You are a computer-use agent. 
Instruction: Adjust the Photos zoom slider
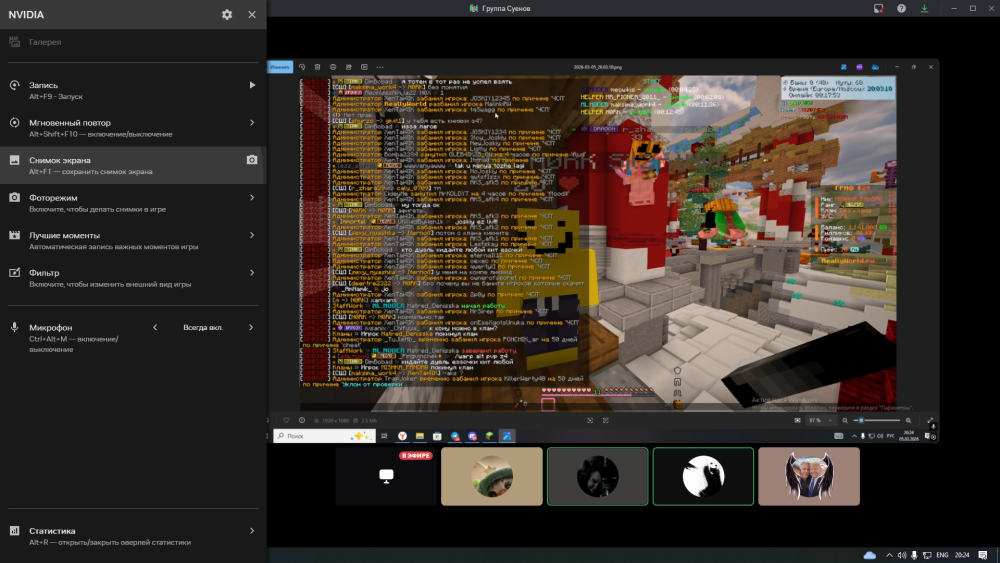tap(878, 420)
